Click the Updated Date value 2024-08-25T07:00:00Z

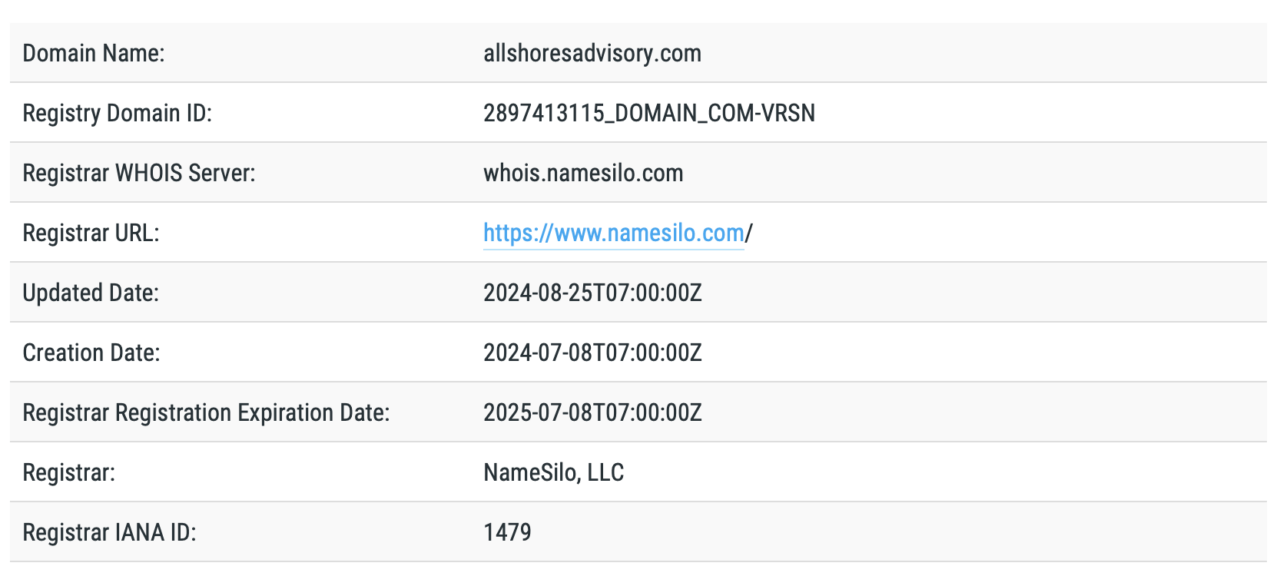click(x=592, y=293)
